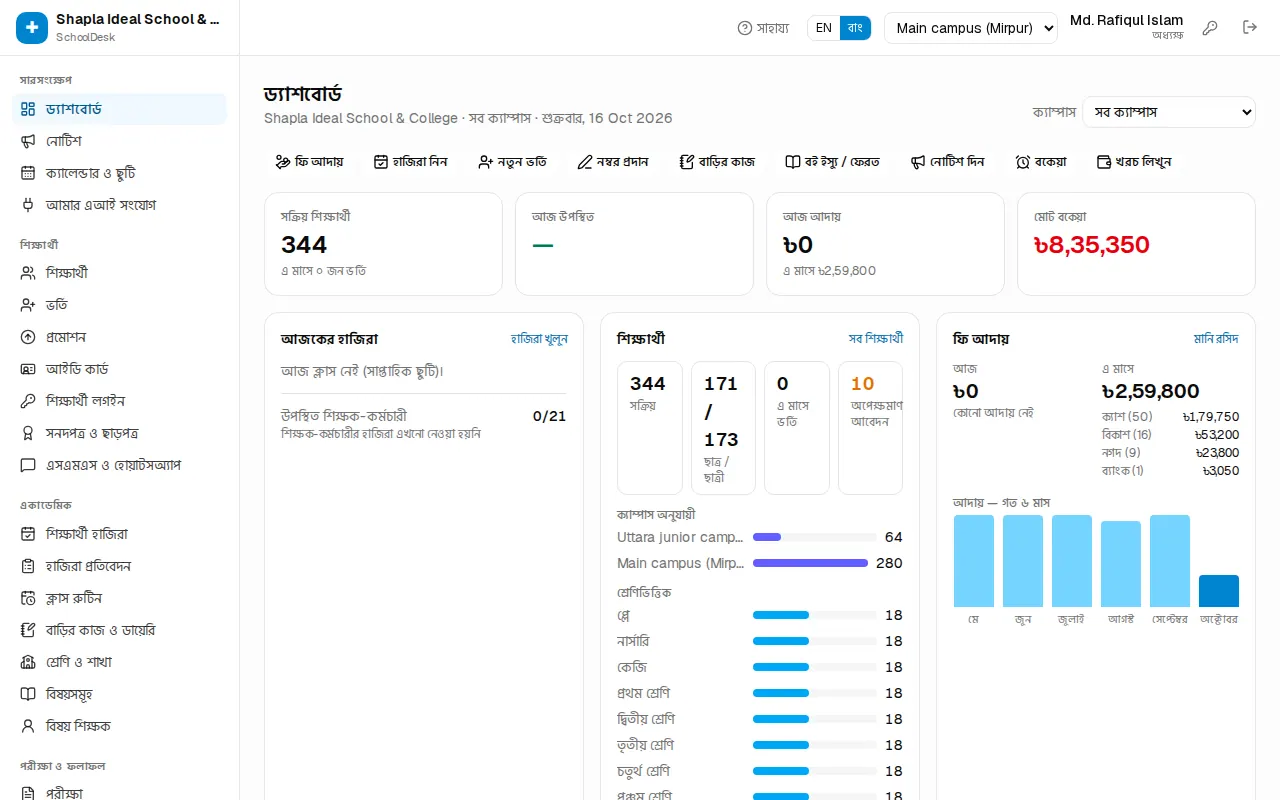Expand the সব ক্যাম্পাস campus filter

tap(1169, 112)
